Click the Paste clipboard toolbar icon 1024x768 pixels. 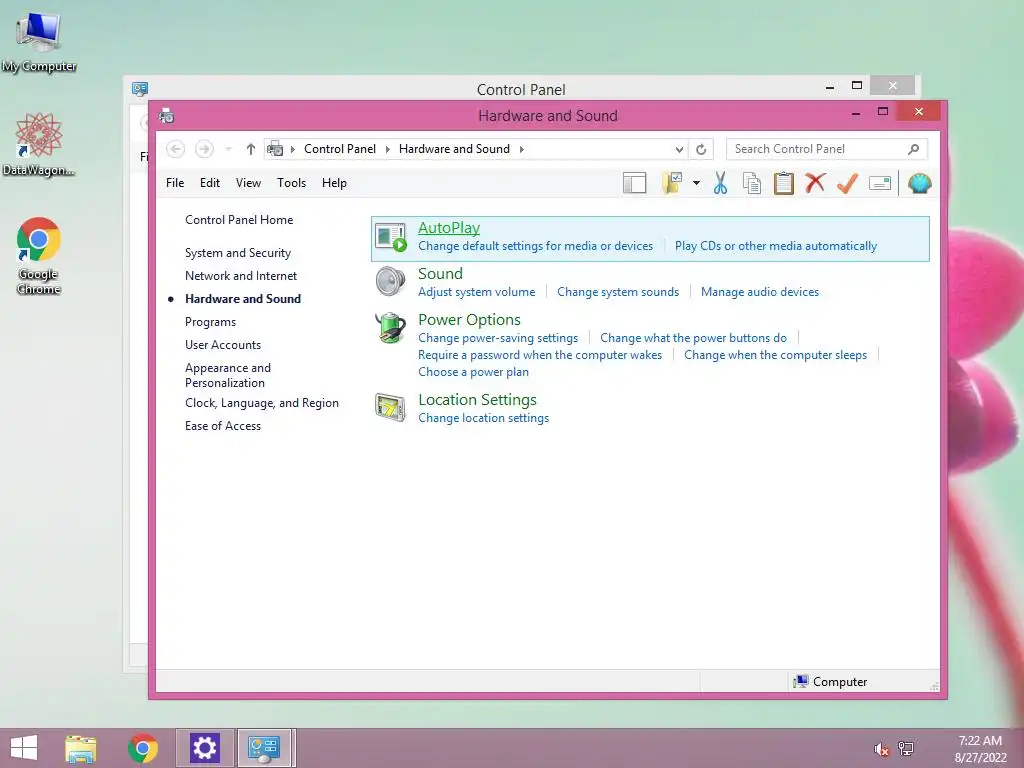(x=784, y=184)
